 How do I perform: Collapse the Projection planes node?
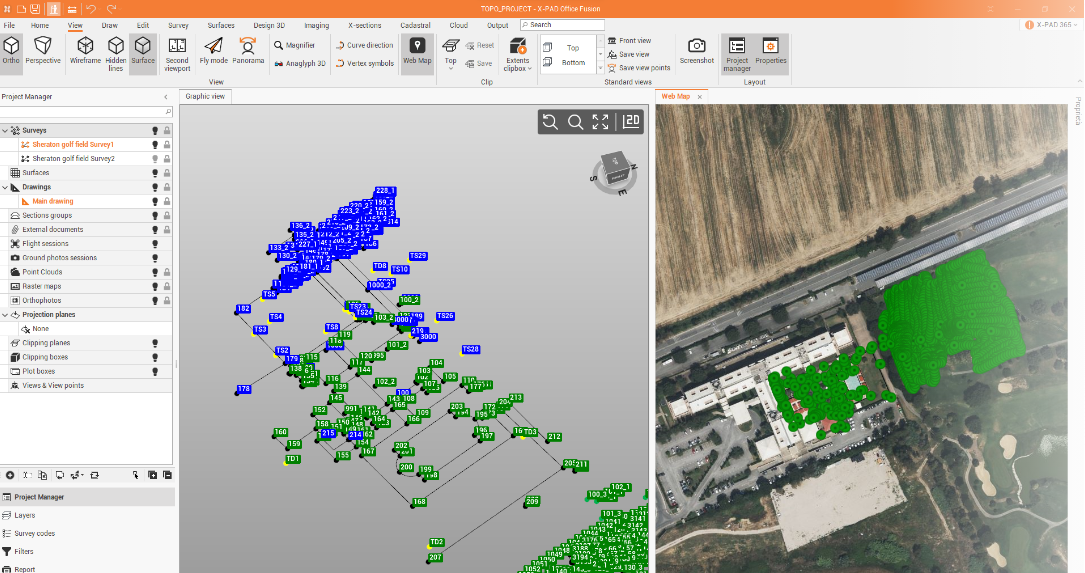5,314
